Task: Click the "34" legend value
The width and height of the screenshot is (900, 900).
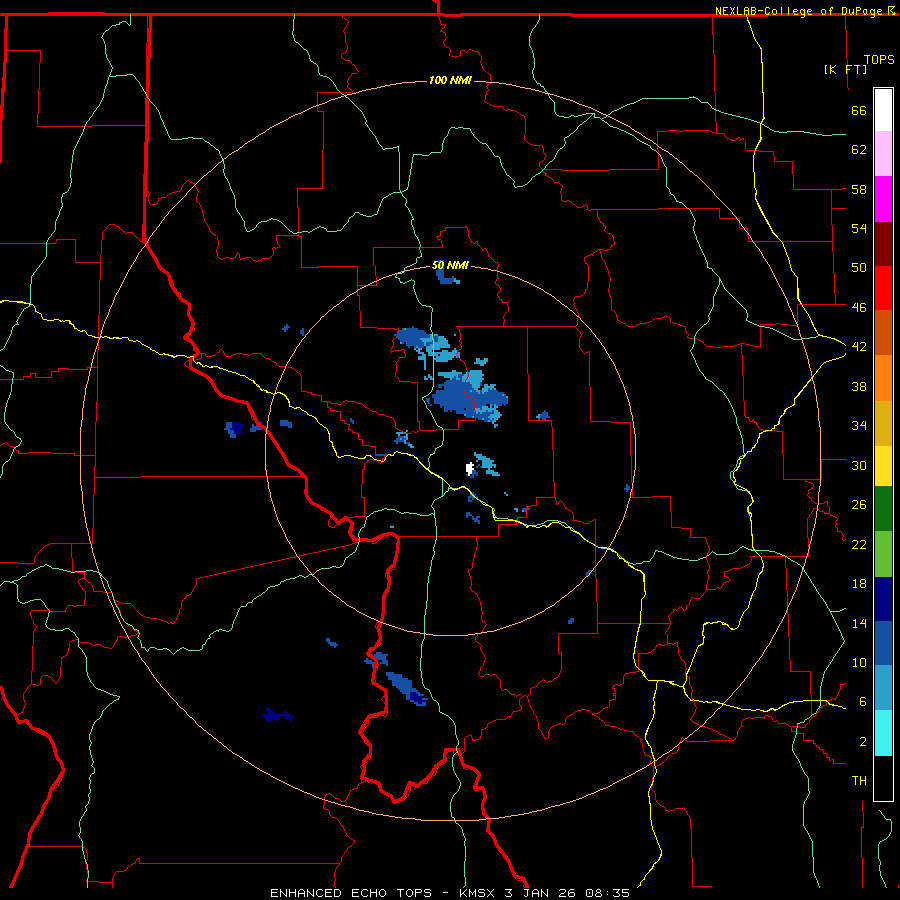Action: pos(859,426)
